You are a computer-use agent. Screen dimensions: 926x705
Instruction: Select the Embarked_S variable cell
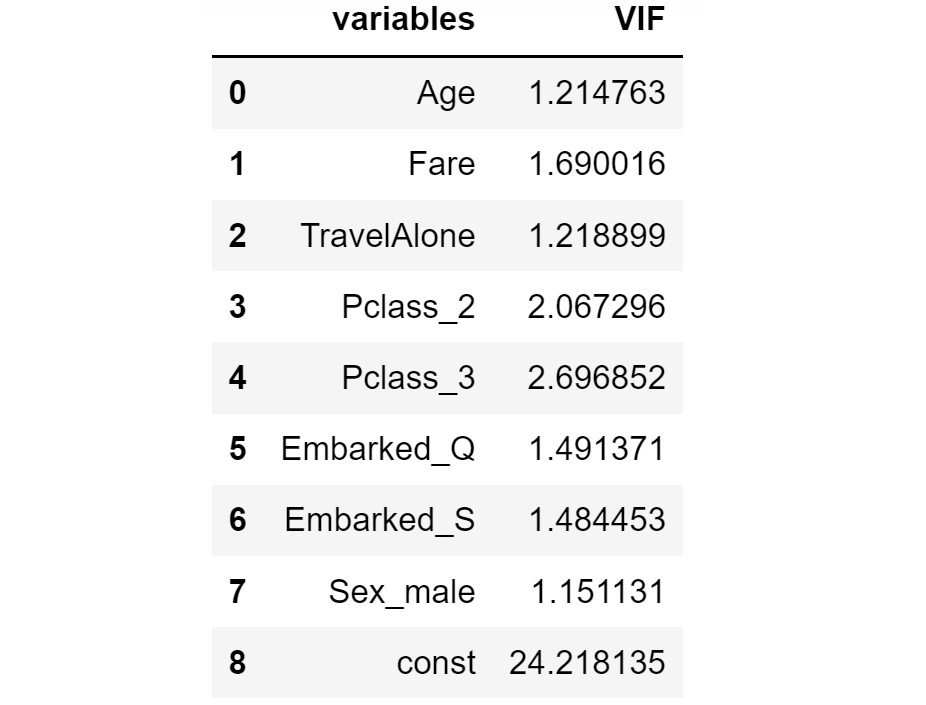point(380,520)
